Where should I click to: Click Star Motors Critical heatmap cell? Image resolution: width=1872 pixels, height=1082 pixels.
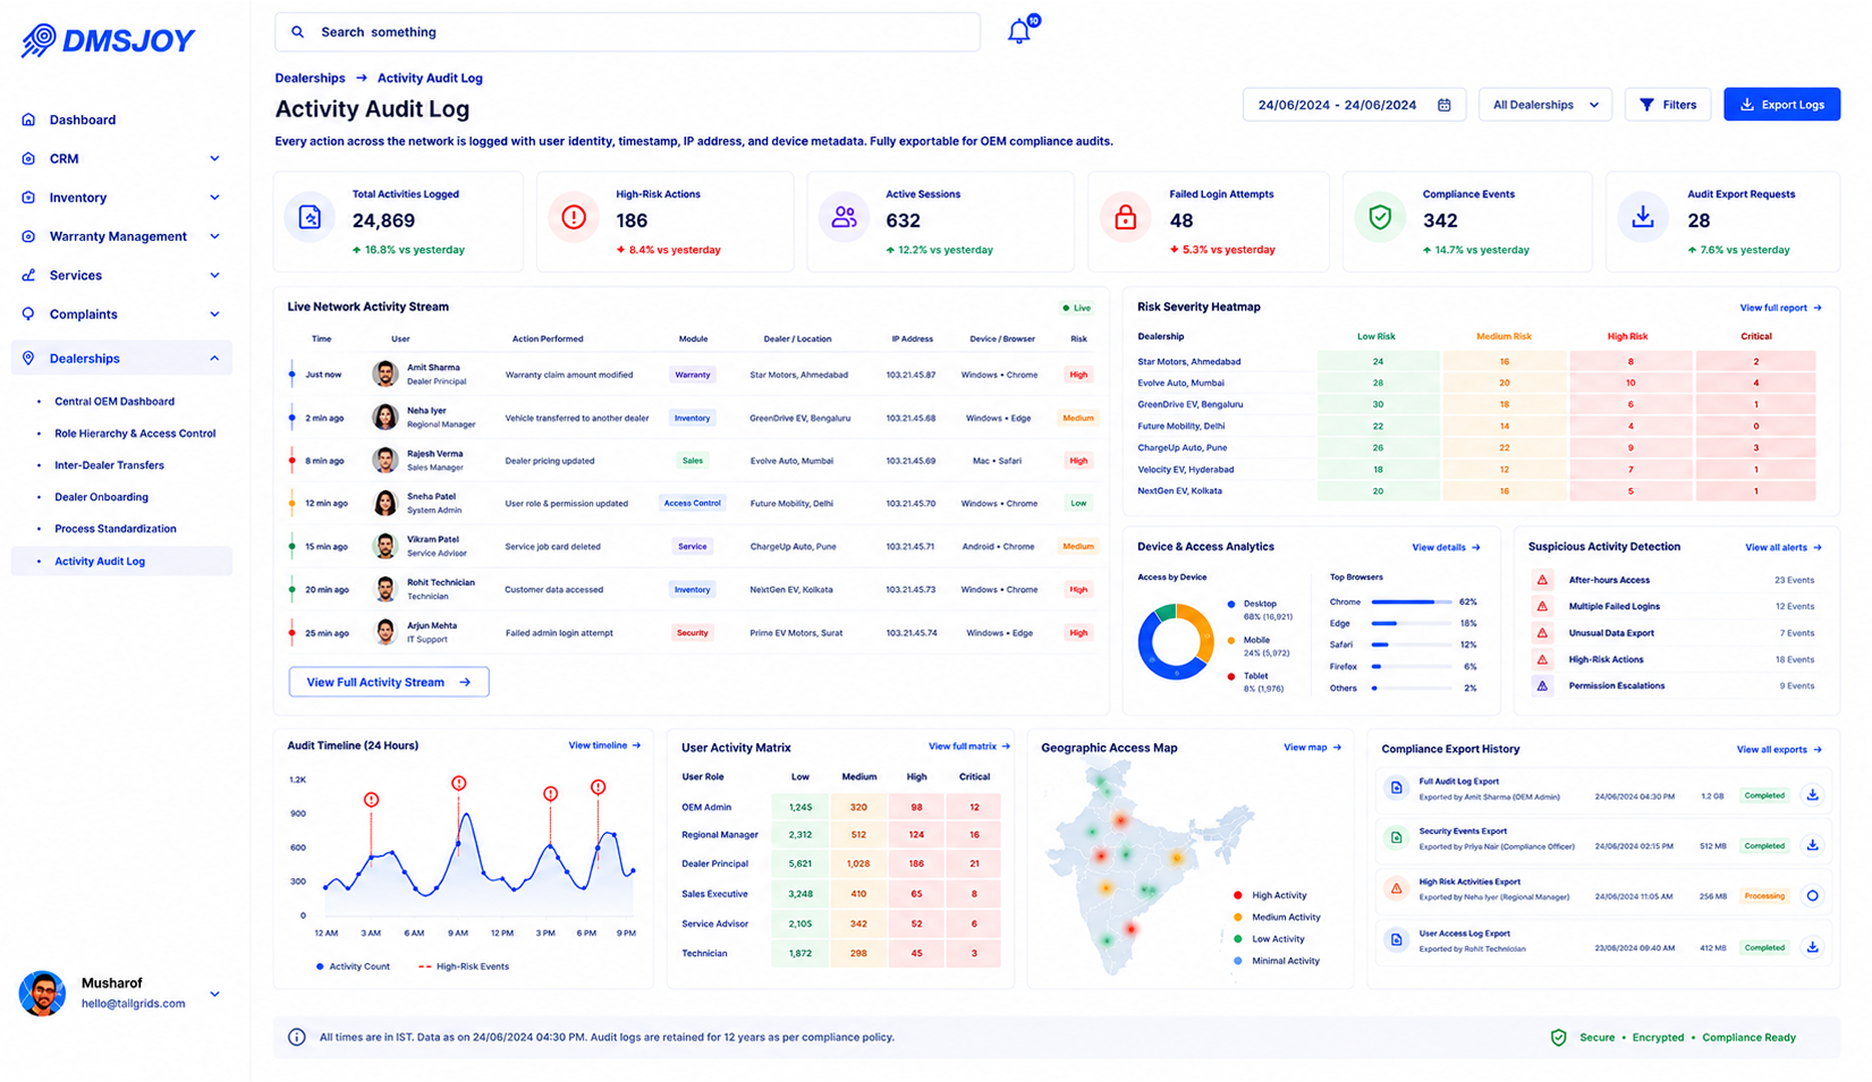click(1755, 362)
